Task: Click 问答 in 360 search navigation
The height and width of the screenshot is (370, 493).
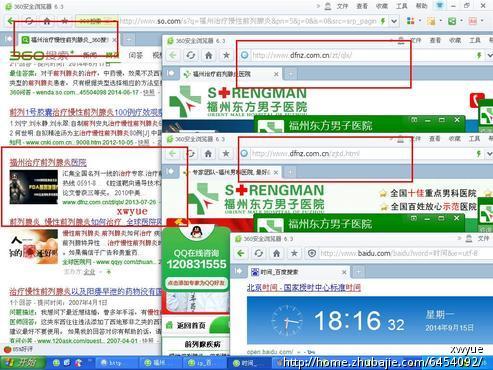Action: coord(135,55)
